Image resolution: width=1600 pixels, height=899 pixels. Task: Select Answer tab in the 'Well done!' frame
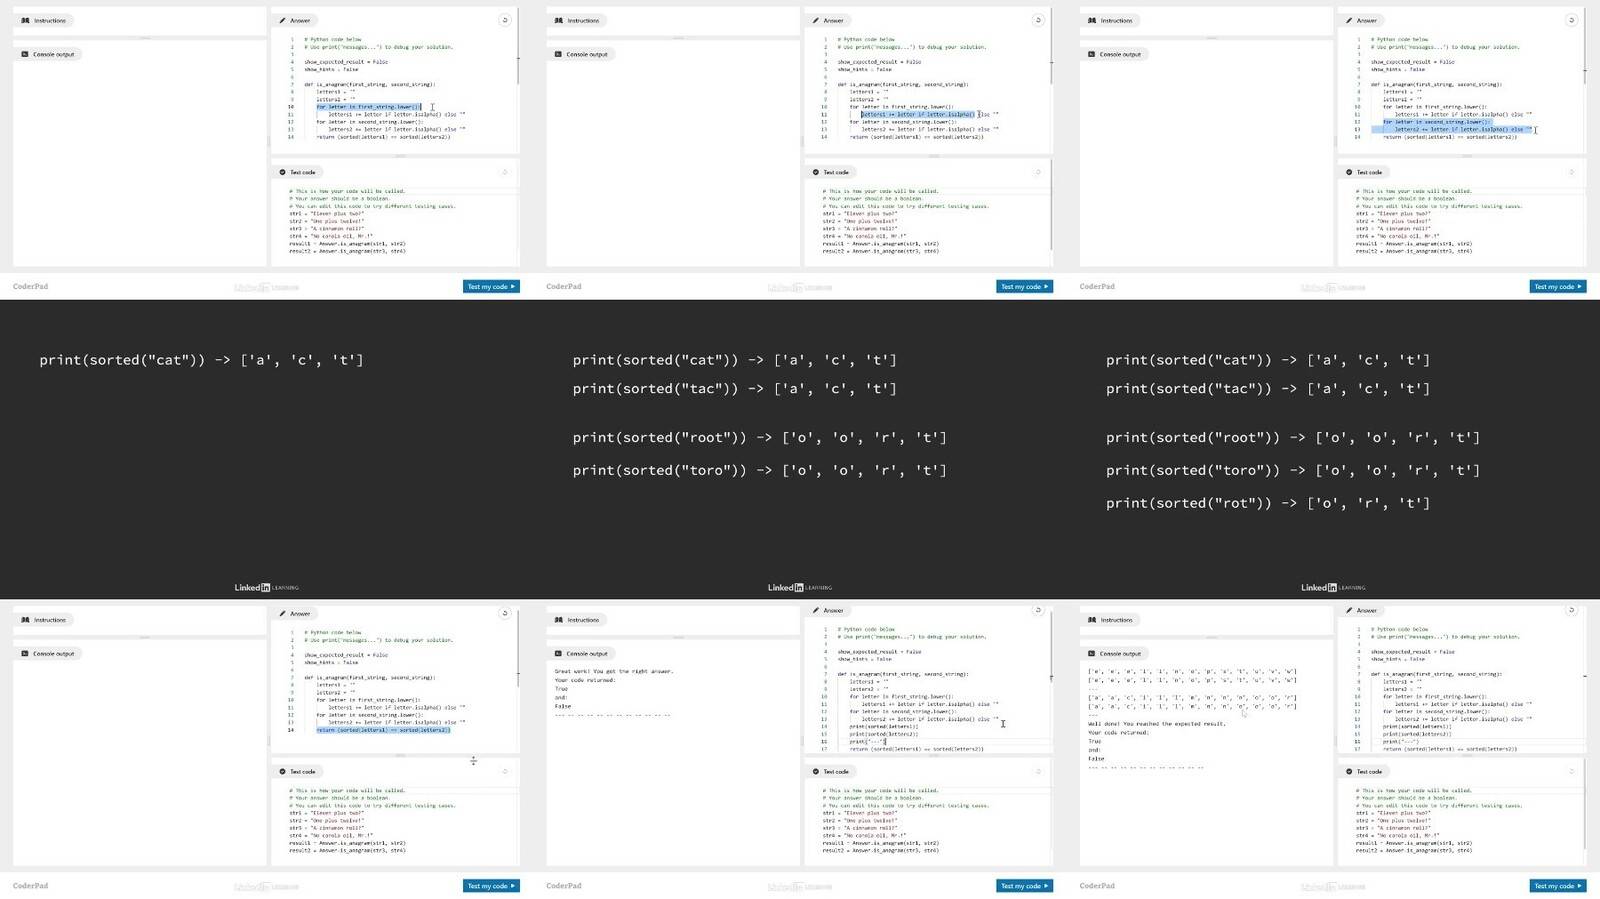1361,610
